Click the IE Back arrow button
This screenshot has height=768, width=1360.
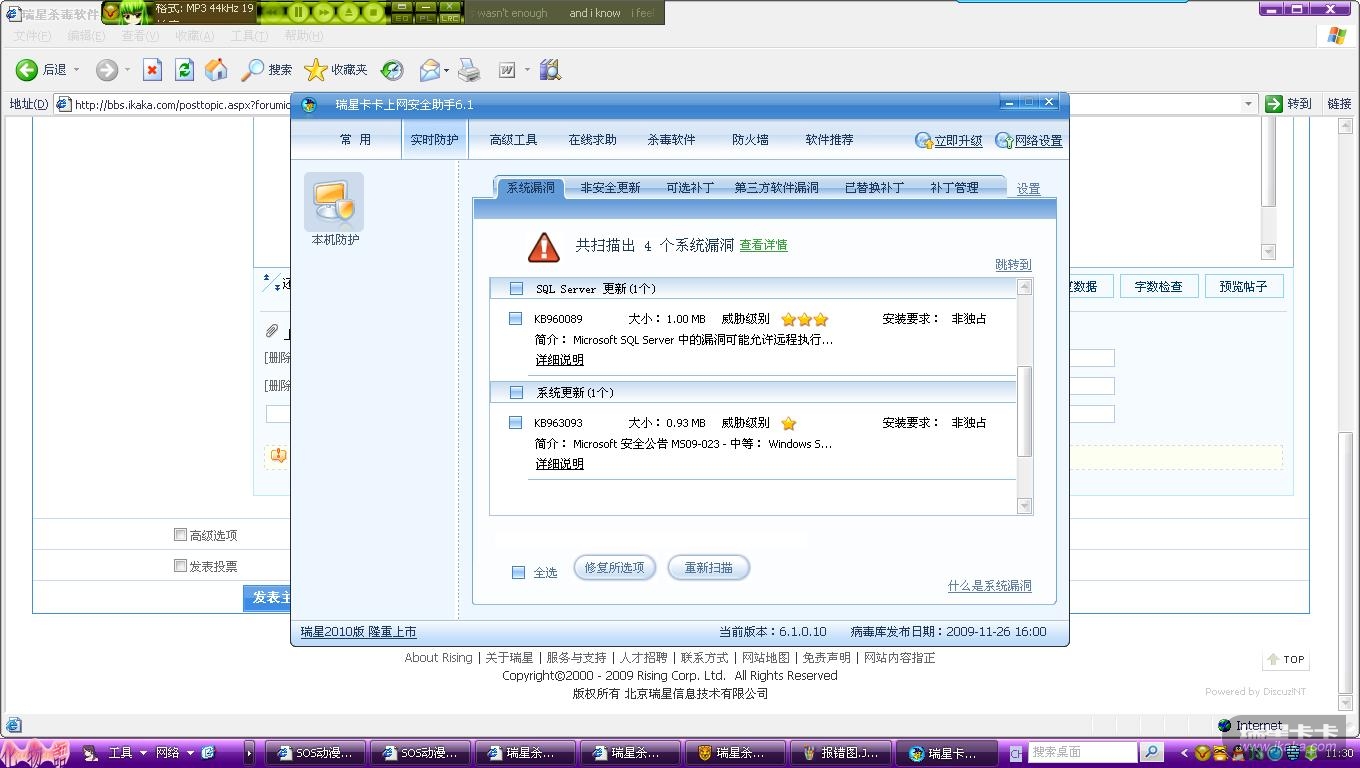point(27,70)
